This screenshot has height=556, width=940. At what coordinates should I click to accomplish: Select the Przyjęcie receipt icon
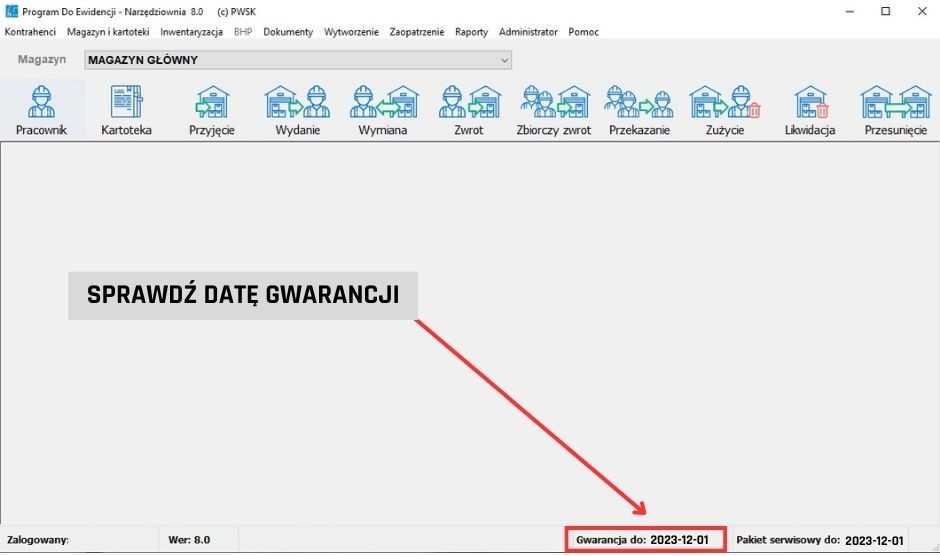(211, 110)
